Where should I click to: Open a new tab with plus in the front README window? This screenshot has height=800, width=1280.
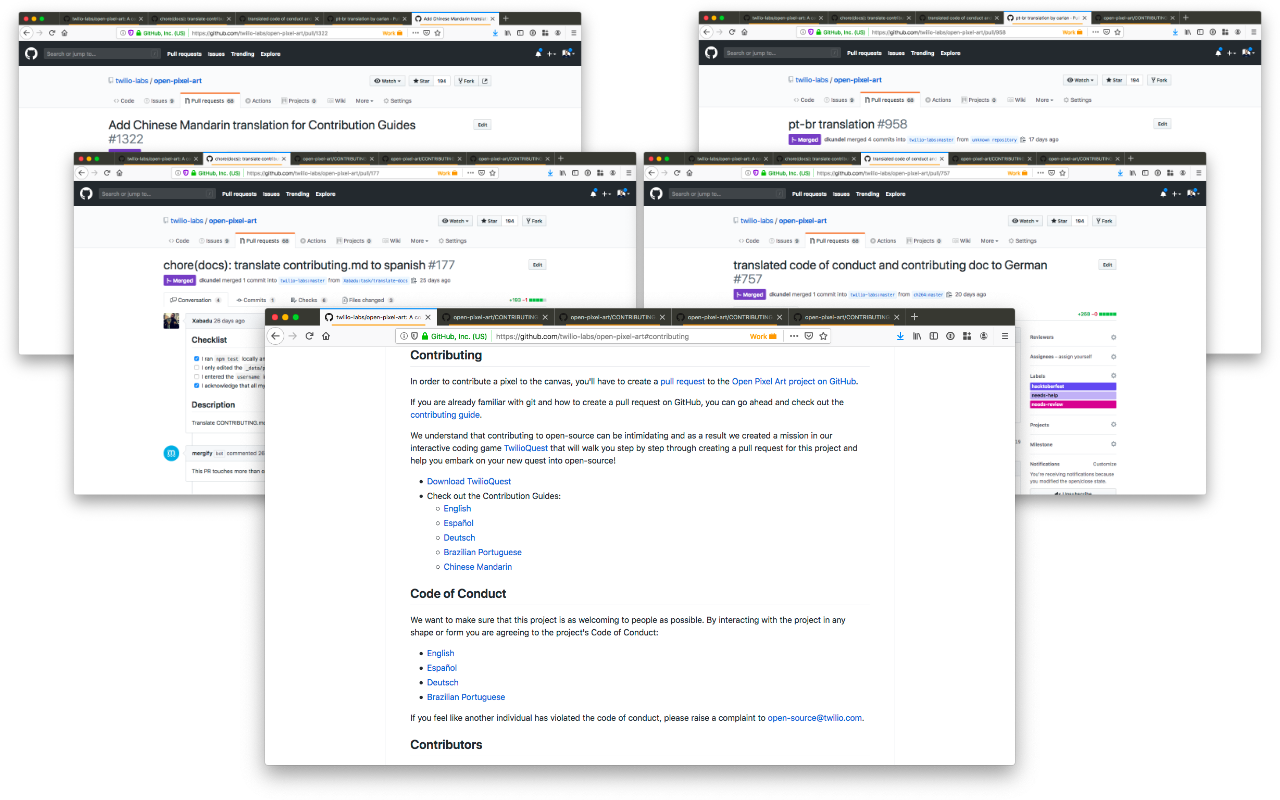(914, 317)
